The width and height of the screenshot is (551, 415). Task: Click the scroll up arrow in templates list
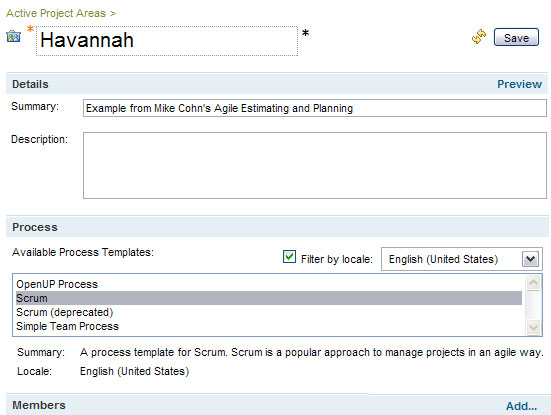click(533, 283)
